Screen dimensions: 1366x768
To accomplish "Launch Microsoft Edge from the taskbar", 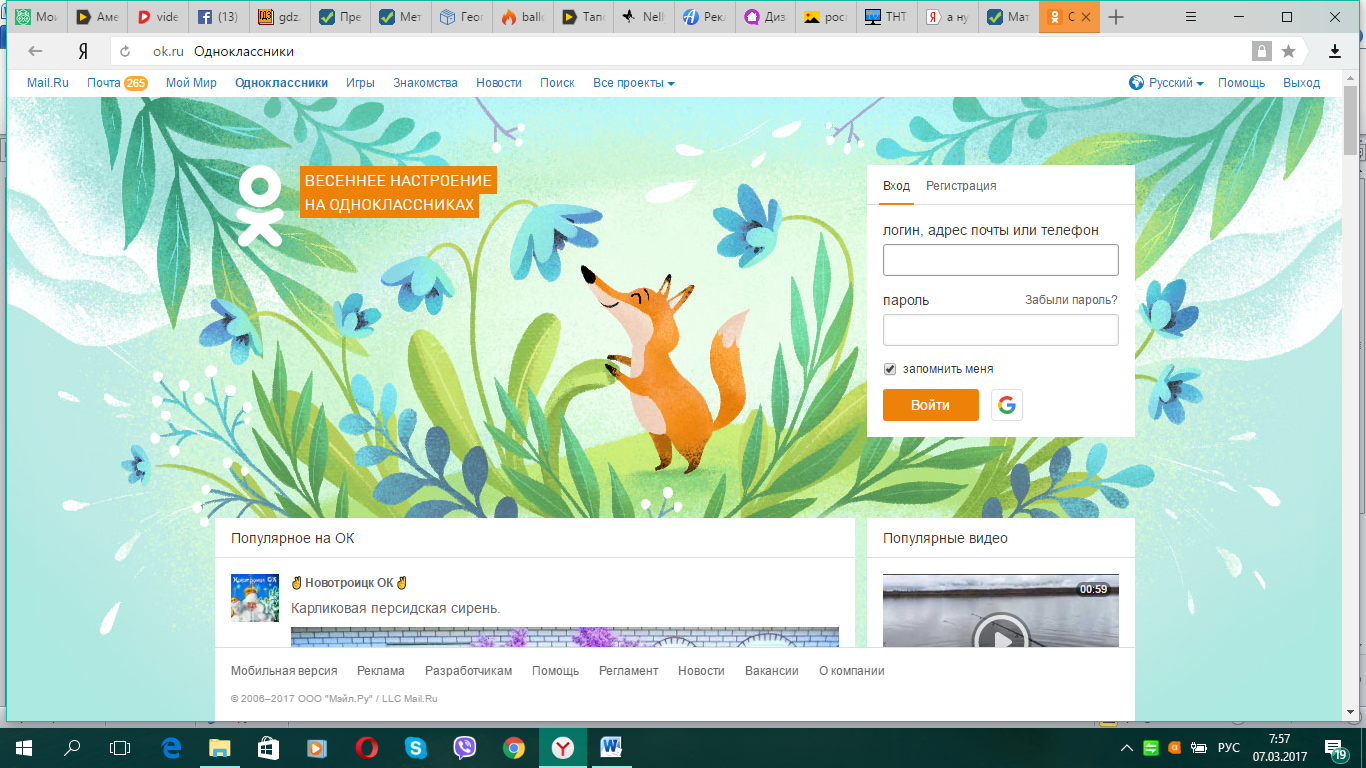I will point(172,747).
